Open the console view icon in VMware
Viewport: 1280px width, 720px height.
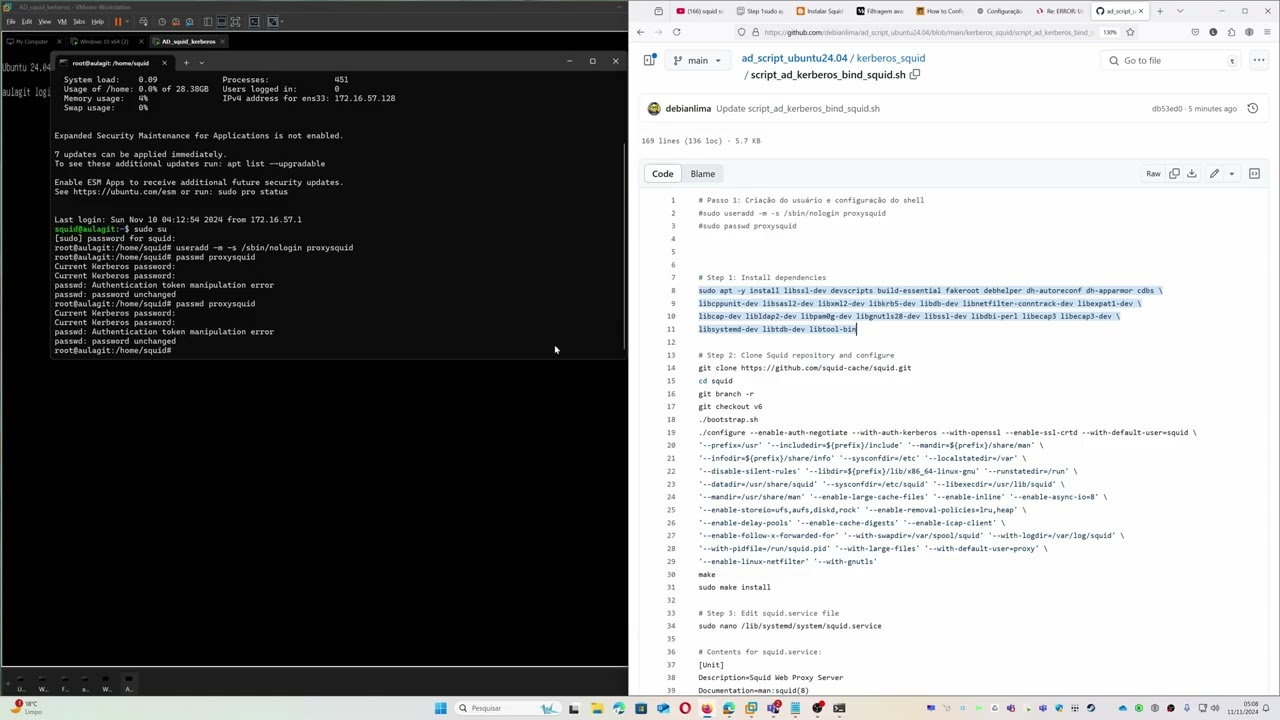coord(255,21)
